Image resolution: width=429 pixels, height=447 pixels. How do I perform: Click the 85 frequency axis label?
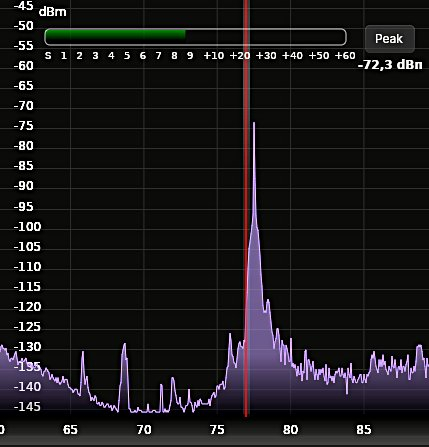click(x=363, y=430)
